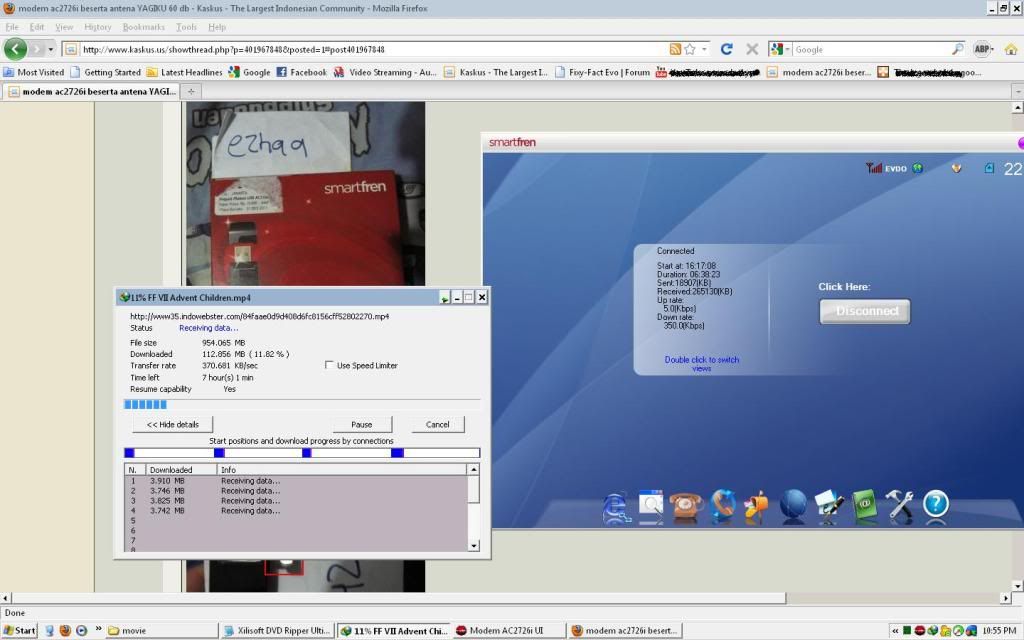This screenshot has height=640, width=1024.
Task: Open the bookmark star dropdown arrow
Action: 704,49
